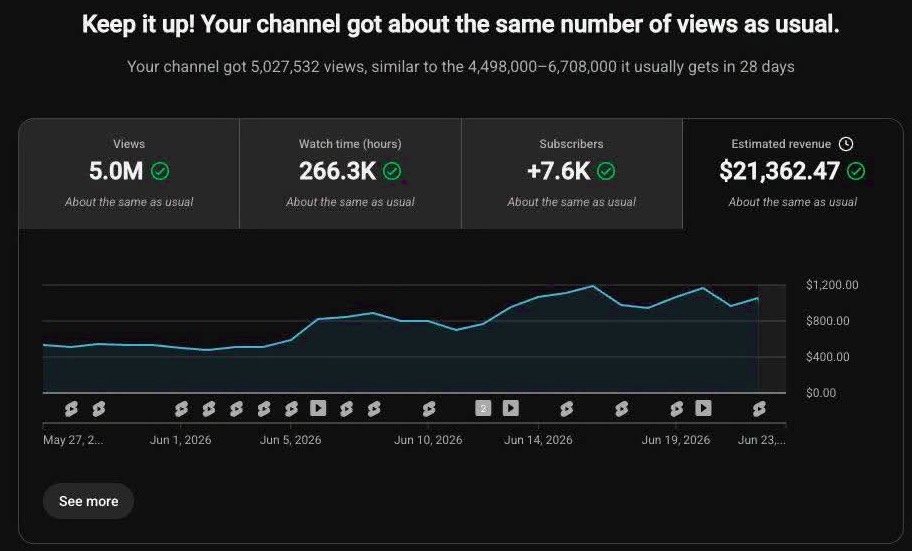This screenshot has height=551, width=912.
Task: Click the green check next to 5.0M
Action: pos(160,171)
